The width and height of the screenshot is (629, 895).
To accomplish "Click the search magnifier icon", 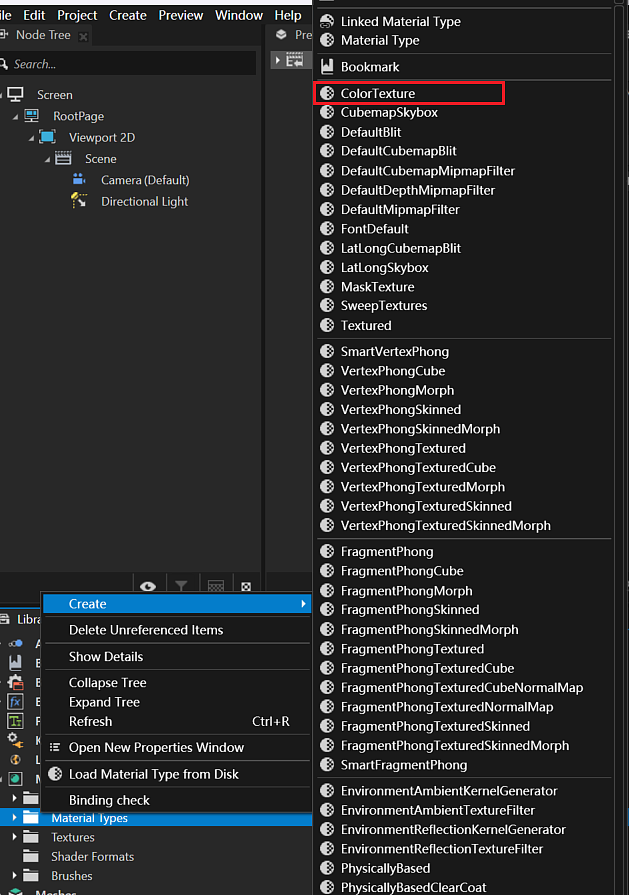I will point(3,64).
